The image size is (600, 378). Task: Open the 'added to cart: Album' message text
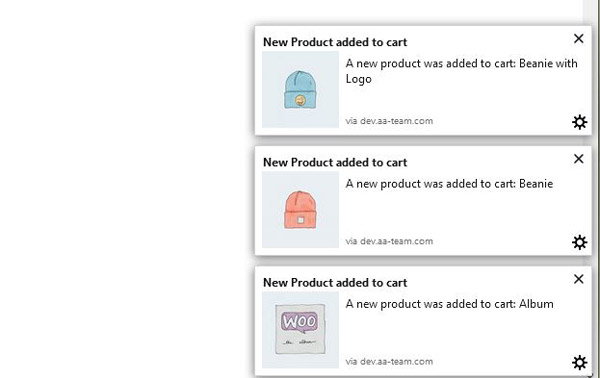pos(450,304)
